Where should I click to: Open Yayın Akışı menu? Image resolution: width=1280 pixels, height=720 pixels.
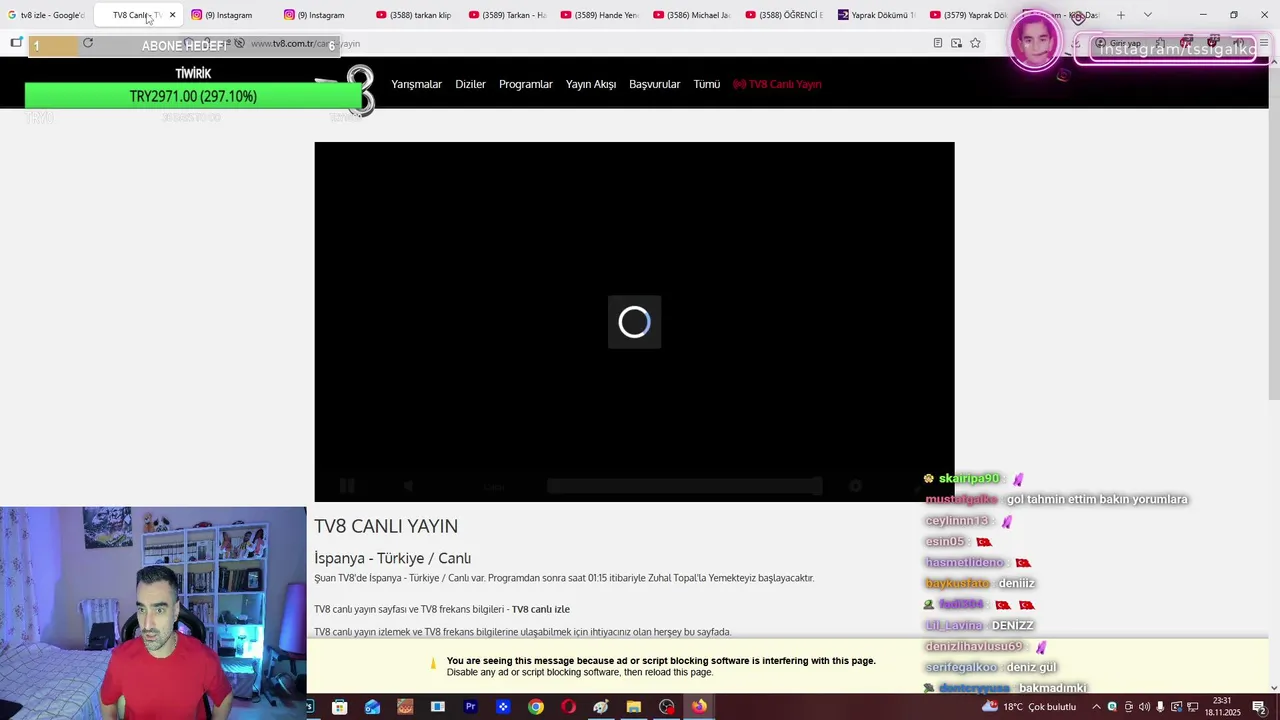click(591, 84)
